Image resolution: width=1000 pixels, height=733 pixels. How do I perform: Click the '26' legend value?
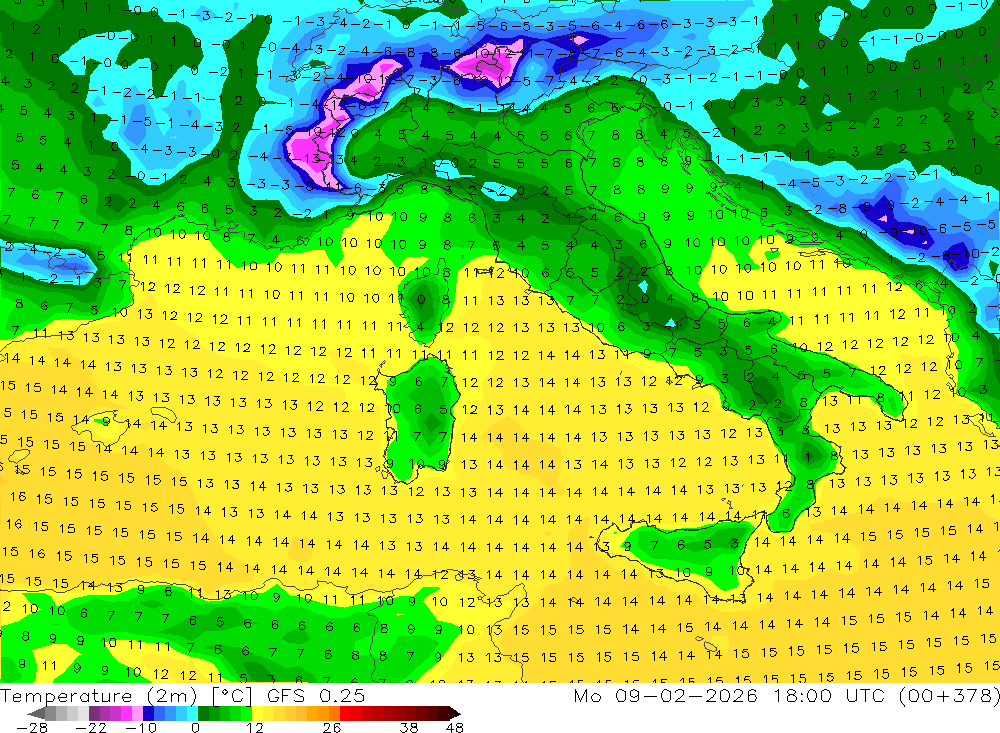click(331, 727)
